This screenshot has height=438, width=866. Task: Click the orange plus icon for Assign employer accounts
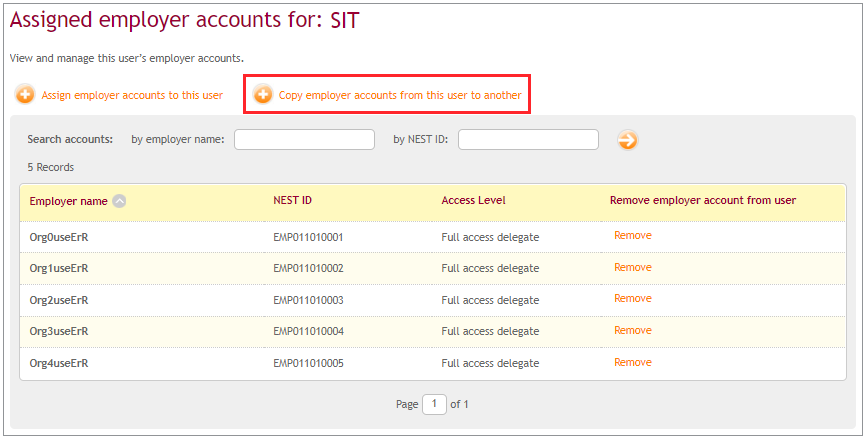point(25,95)
